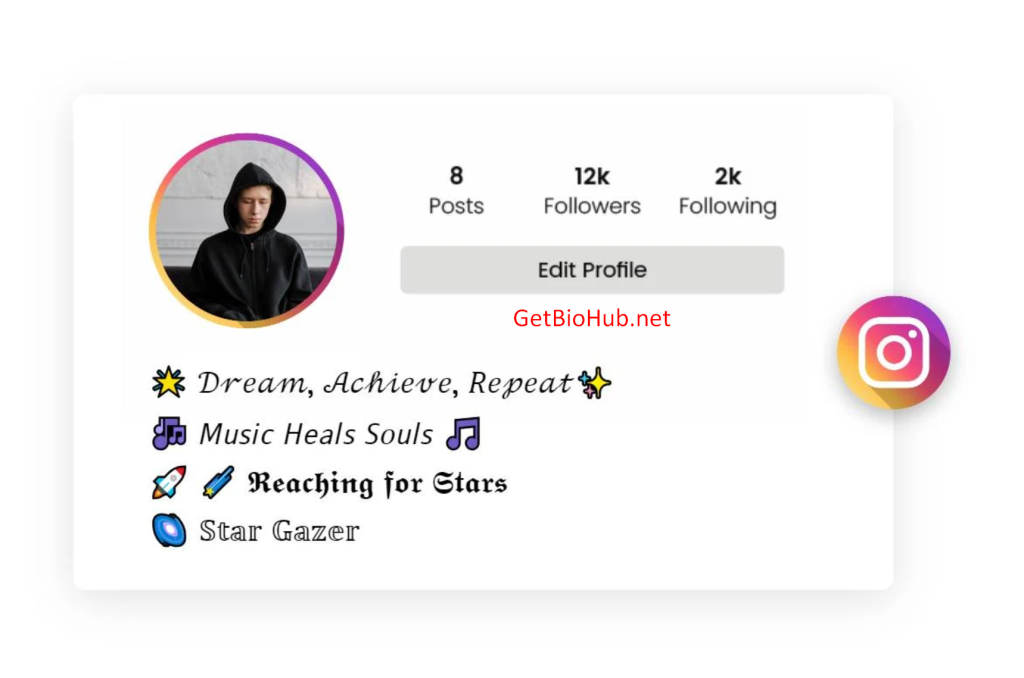Click the 8 Posts count
This screenshot has width=1024, height=678.
(456, 191)
